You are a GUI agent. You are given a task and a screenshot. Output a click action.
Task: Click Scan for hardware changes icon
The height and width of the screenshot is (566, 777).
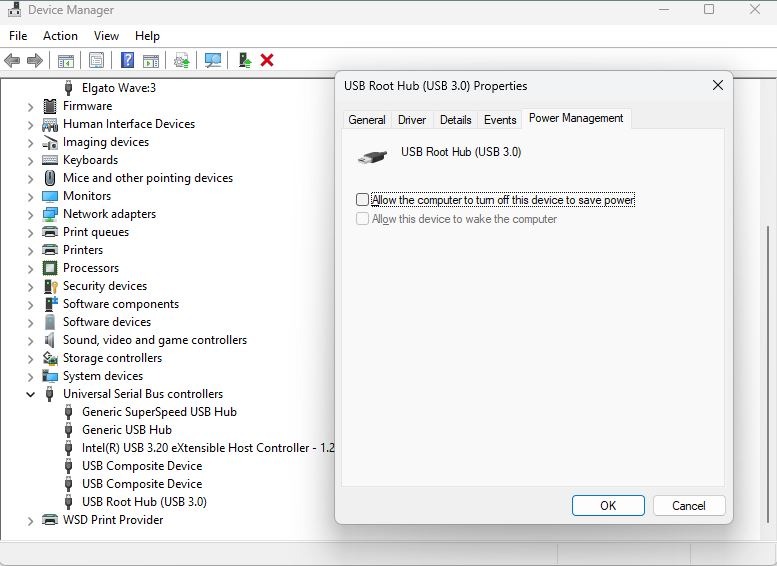click(x=213, y=60)
